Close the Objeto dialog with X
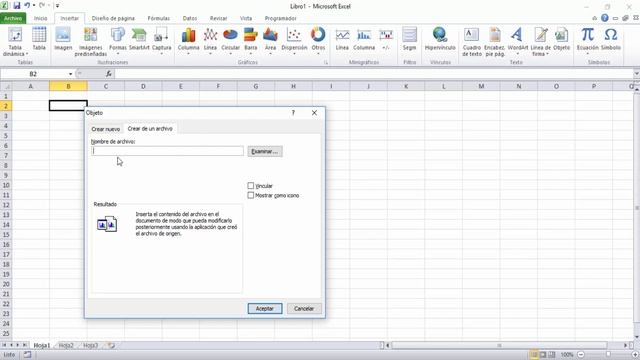Viewport: 640px width, 360px height. 314,113
